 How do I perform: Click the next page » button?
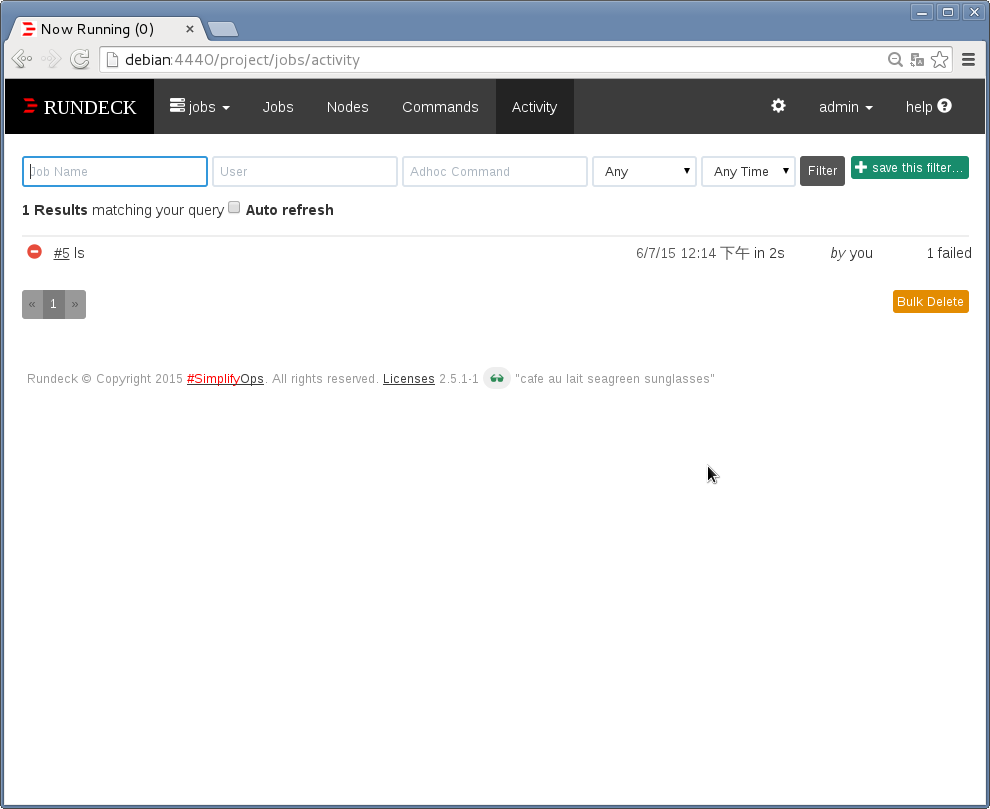75,304
